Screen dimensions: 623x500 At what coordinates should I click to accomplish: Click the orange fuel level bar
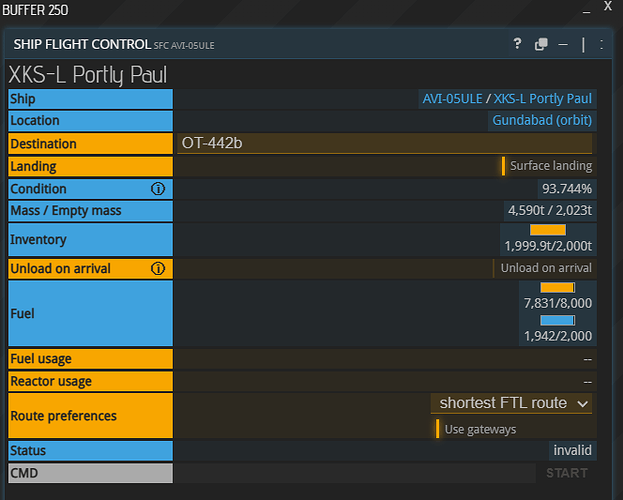pyautogui.click(x=557, y=288)
